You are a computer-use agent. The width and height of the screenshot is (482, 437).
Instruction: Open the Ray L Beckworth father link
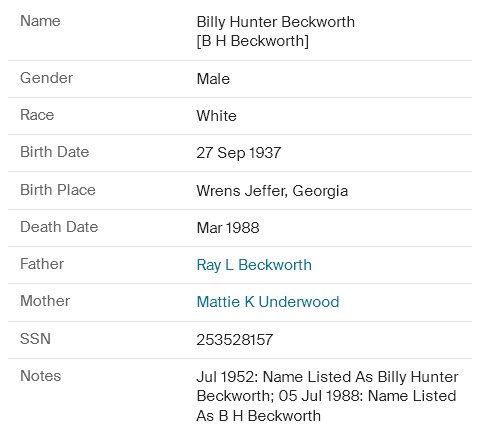pos(254,265)
